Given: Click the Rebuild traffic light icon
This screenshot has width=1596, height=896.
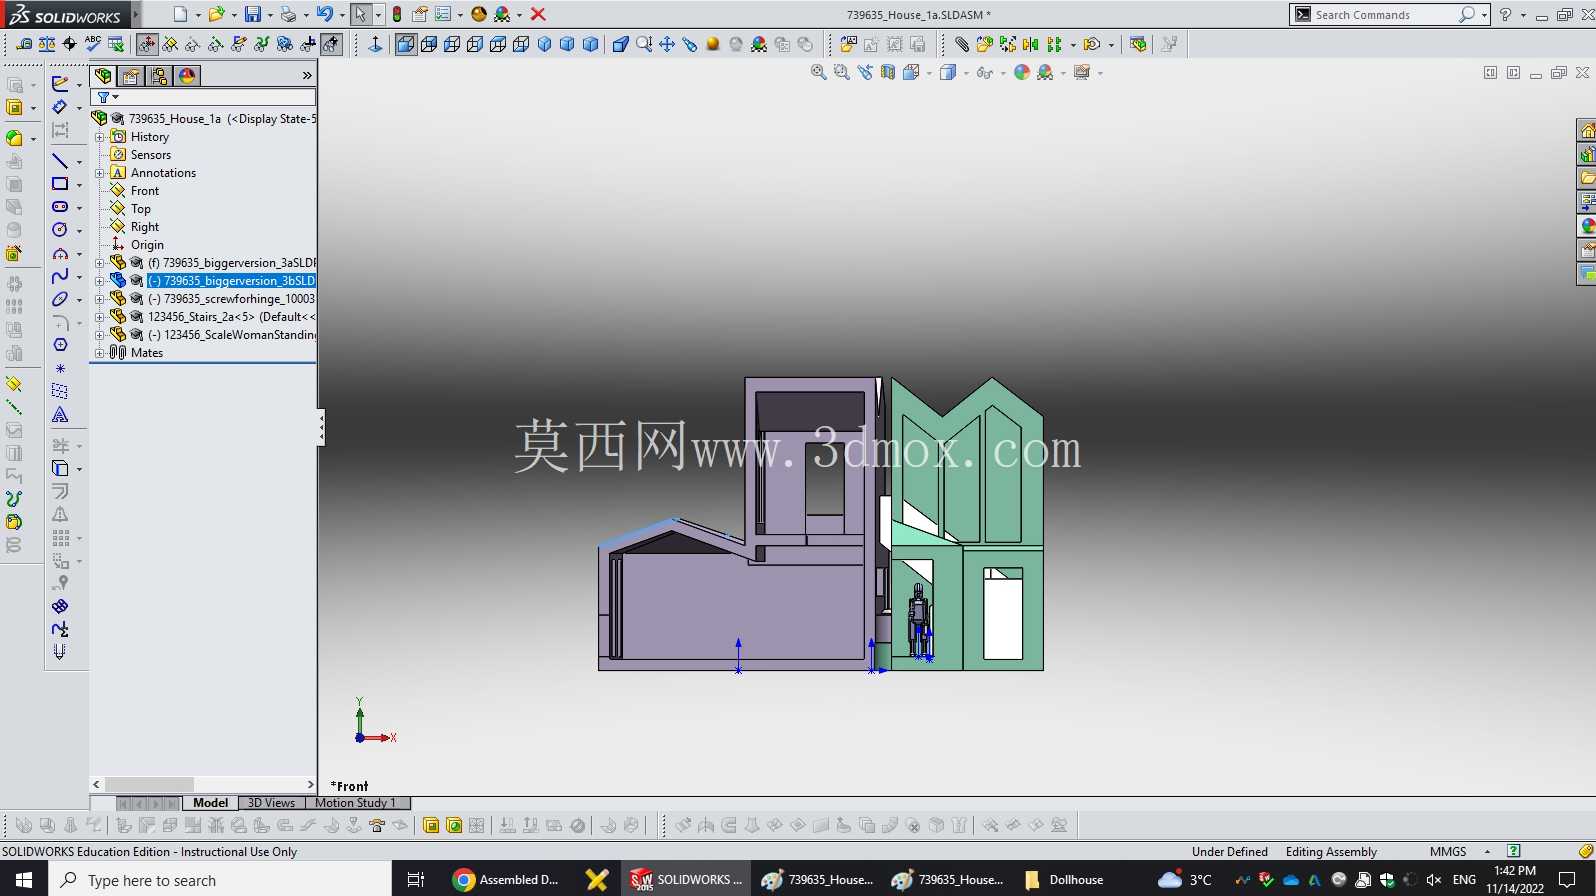Looking at the screenshot, I should (x=397, y=14).
